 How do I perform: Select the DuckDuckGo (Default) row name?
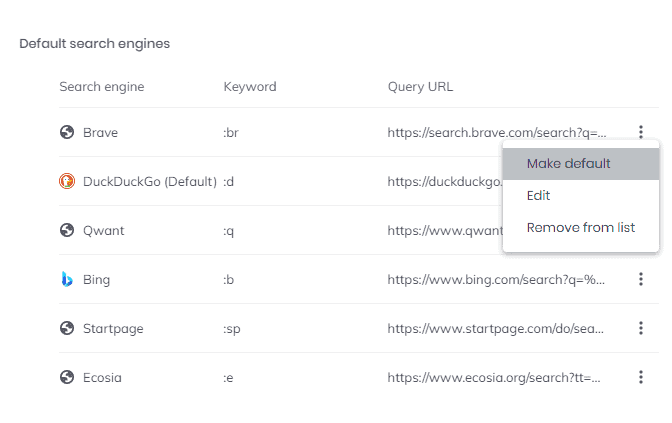[150, 182]
